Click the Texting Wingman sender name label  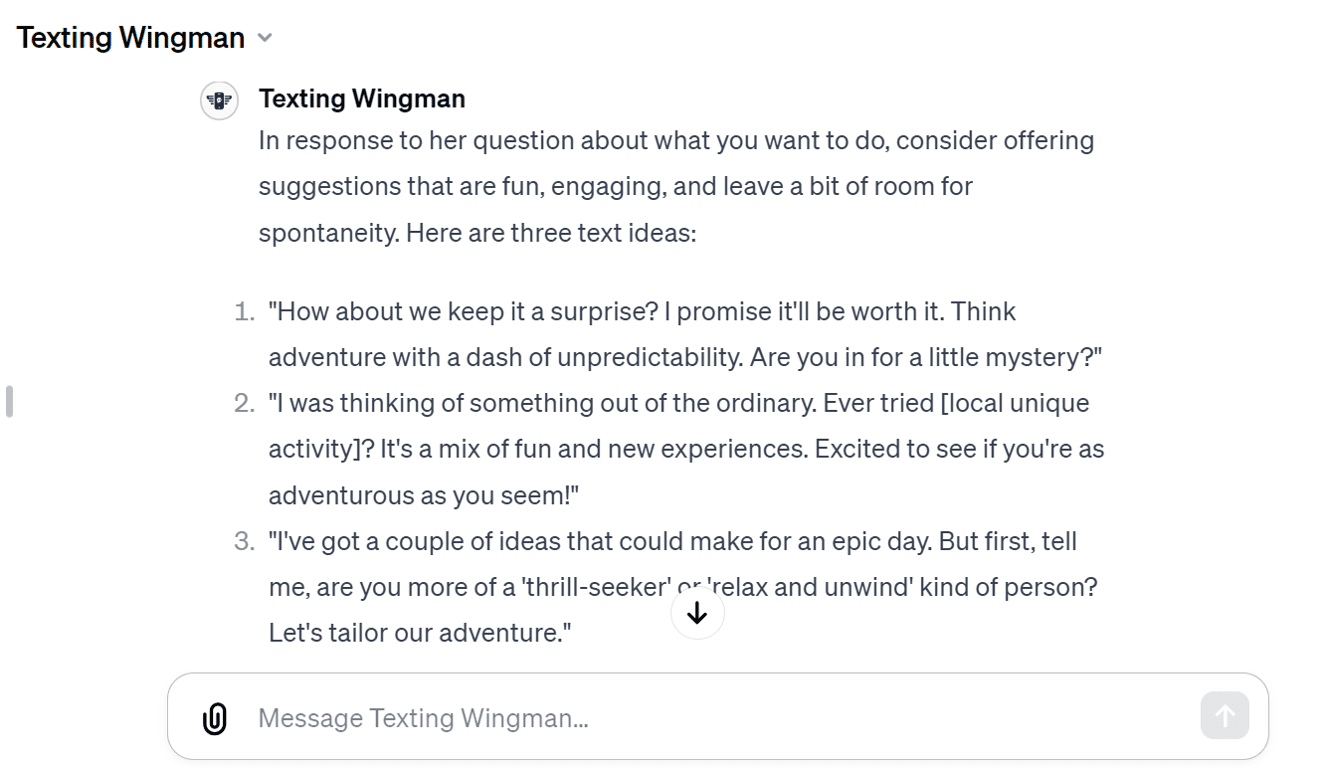[362, 98]
